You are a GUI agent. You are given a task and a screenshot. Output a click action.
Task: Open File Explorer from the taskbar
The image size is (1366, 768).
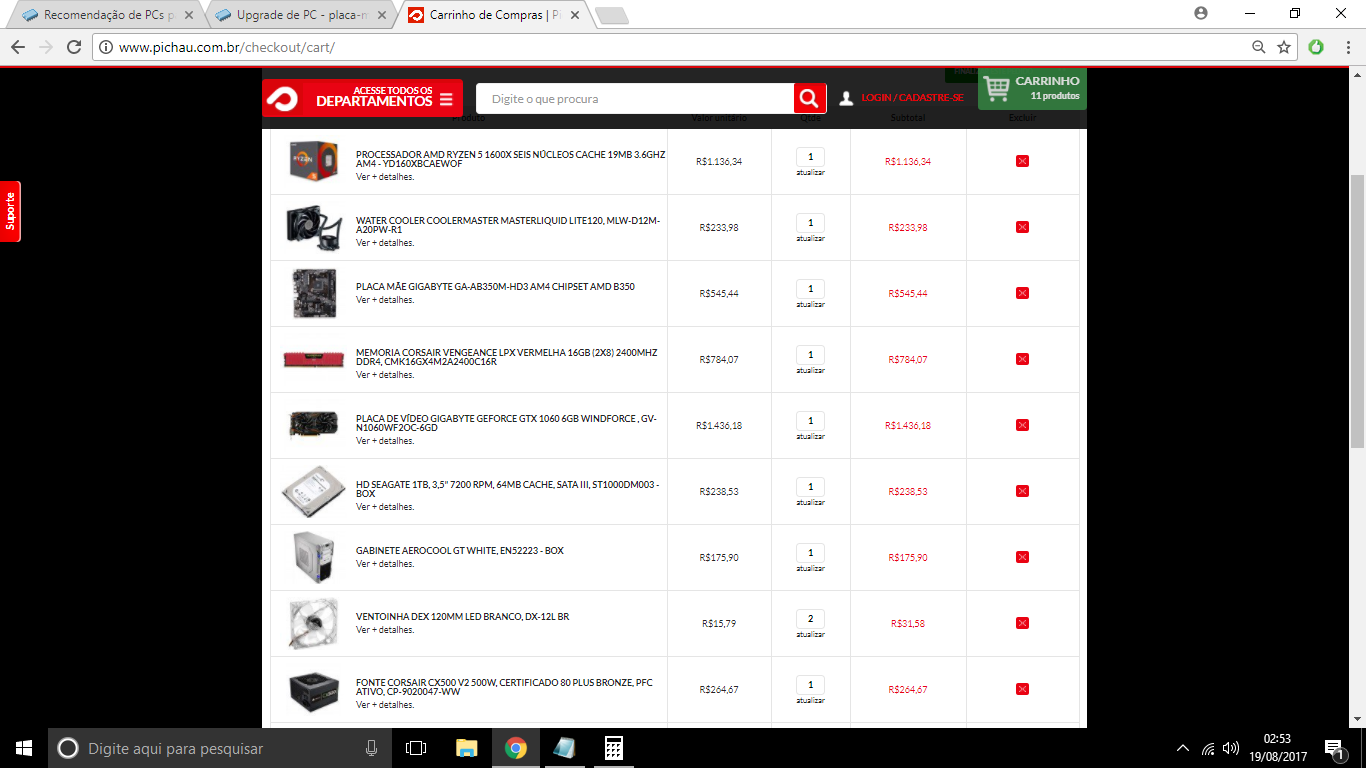coord(466,748)
